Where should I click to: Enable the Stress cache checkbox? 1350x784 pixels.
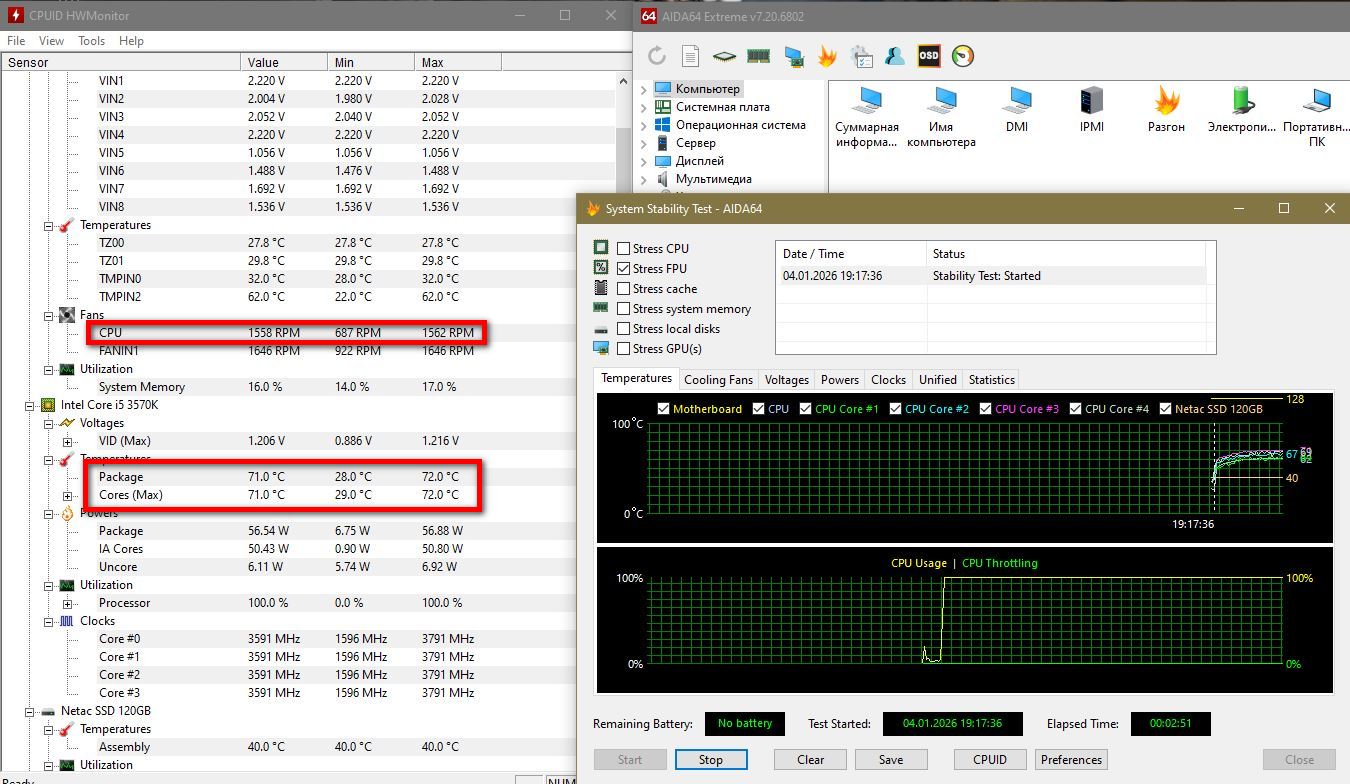[624, 289]
